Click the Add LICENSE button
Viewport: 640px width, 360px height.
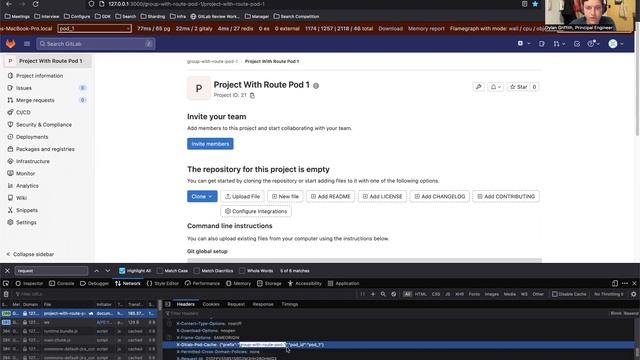tap(382, 196)
